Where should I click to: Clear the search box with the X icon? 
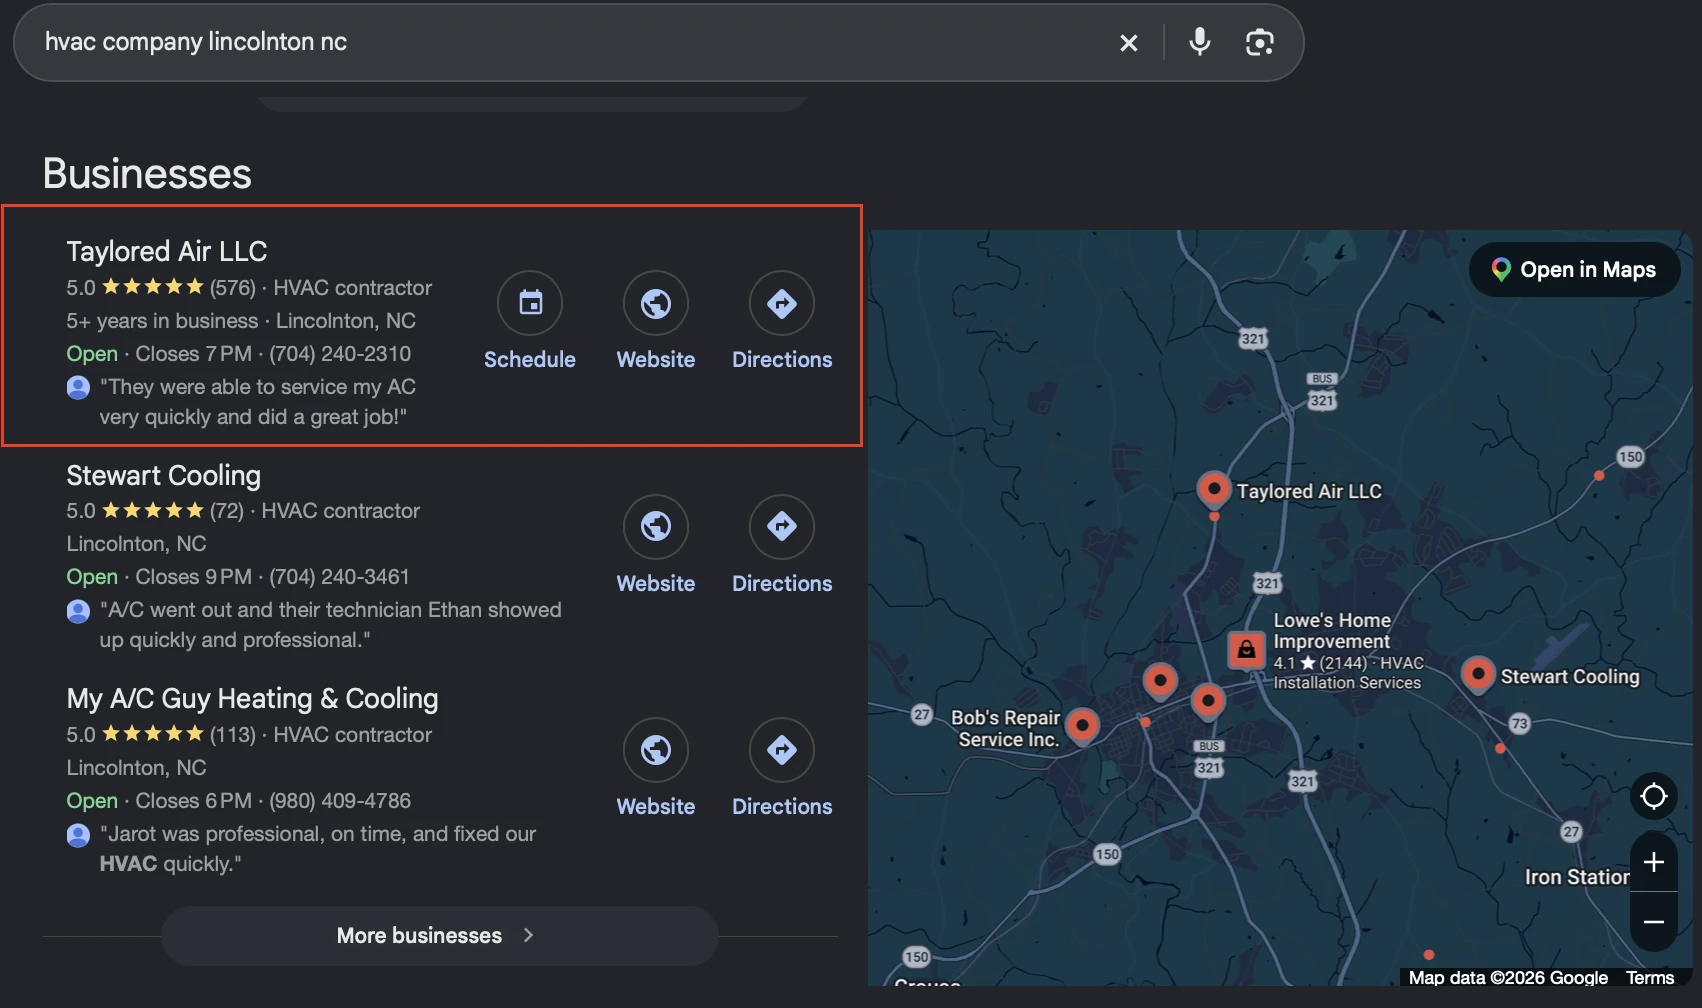pyautogui.click(x=1128, y=43)
